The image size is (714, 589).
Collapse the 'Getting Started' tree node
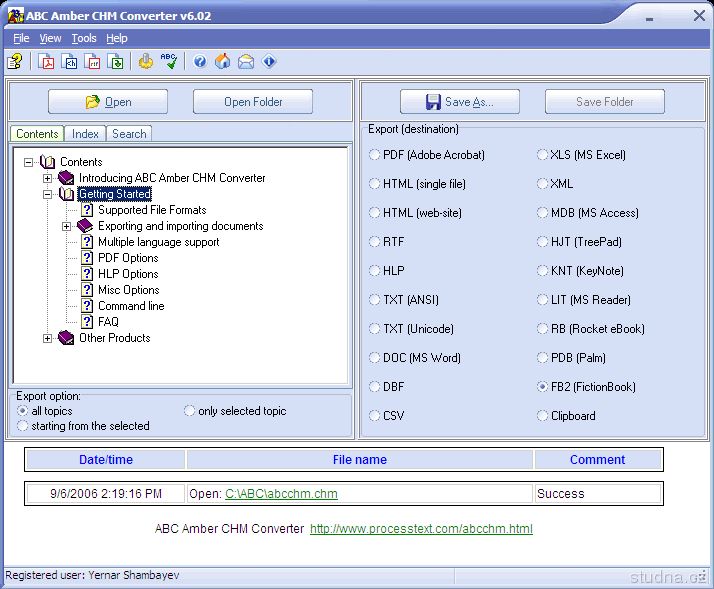click(x=47, y=194)
